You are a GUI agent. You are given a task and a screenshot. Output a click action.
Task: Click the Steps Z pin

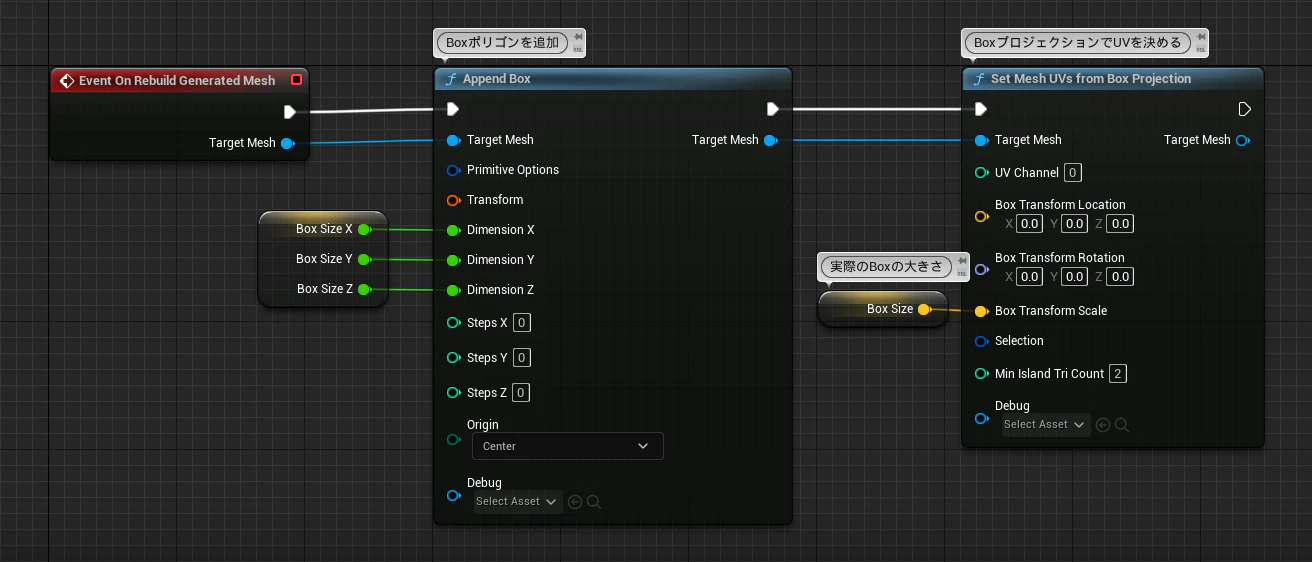coord(453,393)
